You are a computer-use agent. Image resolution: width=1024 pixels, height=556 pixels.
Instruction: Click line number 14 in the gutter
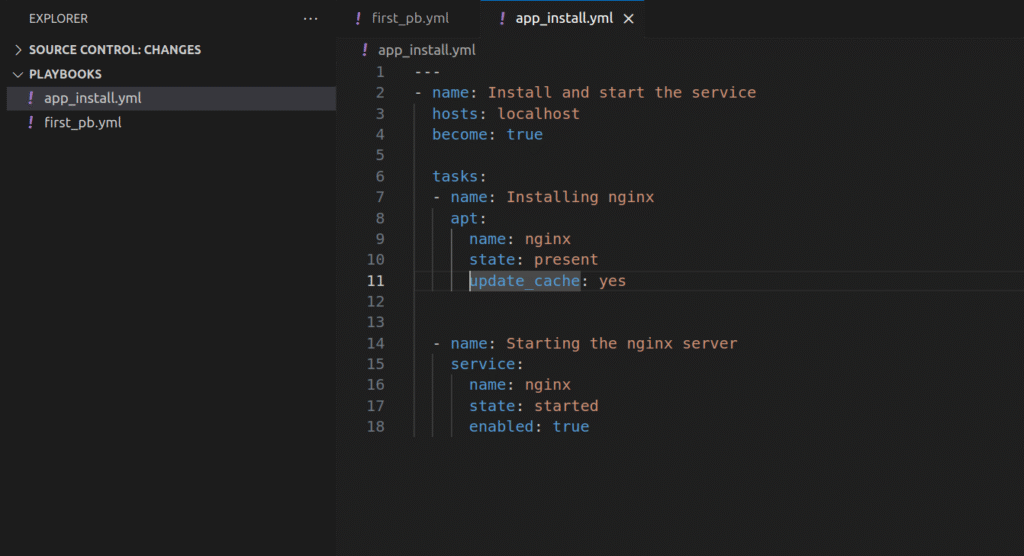click(376, 343)
